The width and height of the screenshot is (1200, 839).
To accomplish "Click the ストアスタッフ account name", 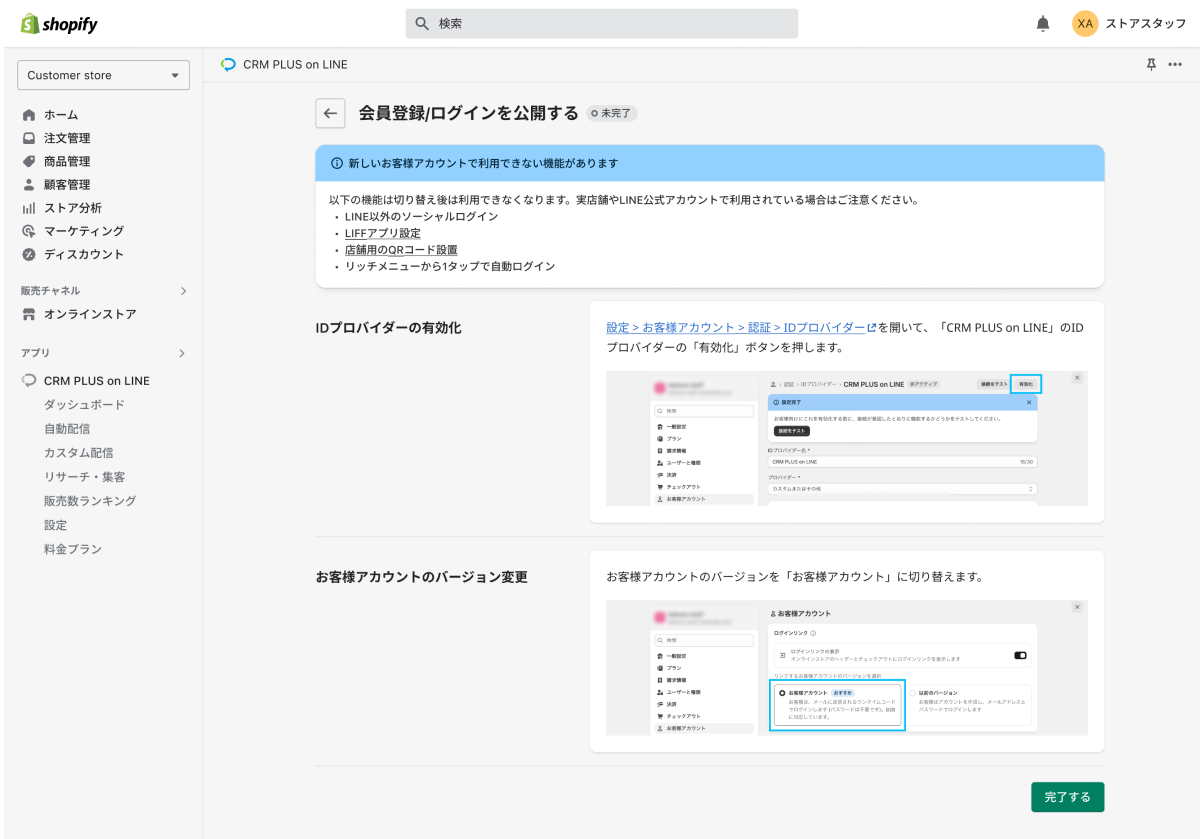I will (x=1145, y=24).
